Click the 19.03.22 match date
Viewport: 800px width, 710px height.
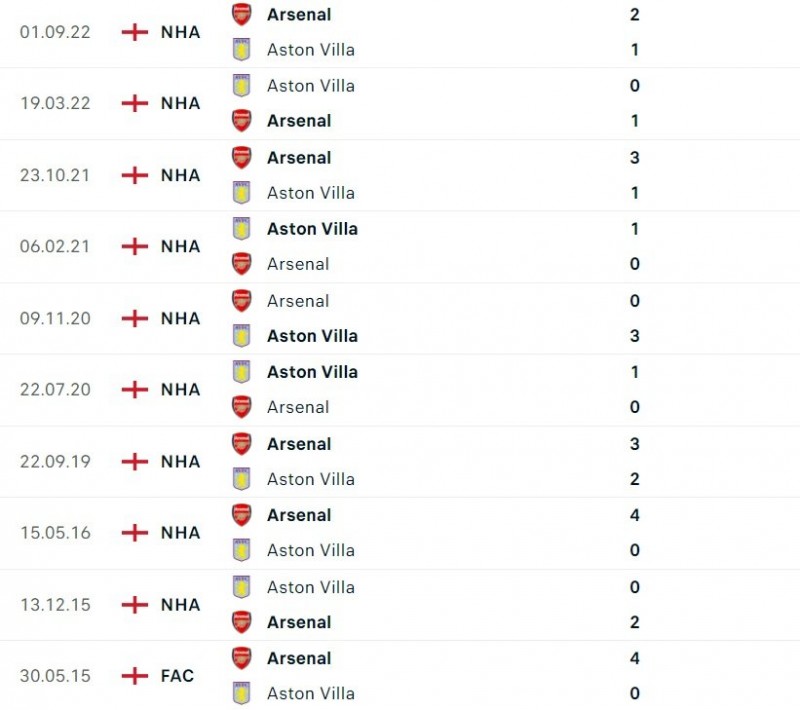(x=55, y=103)
